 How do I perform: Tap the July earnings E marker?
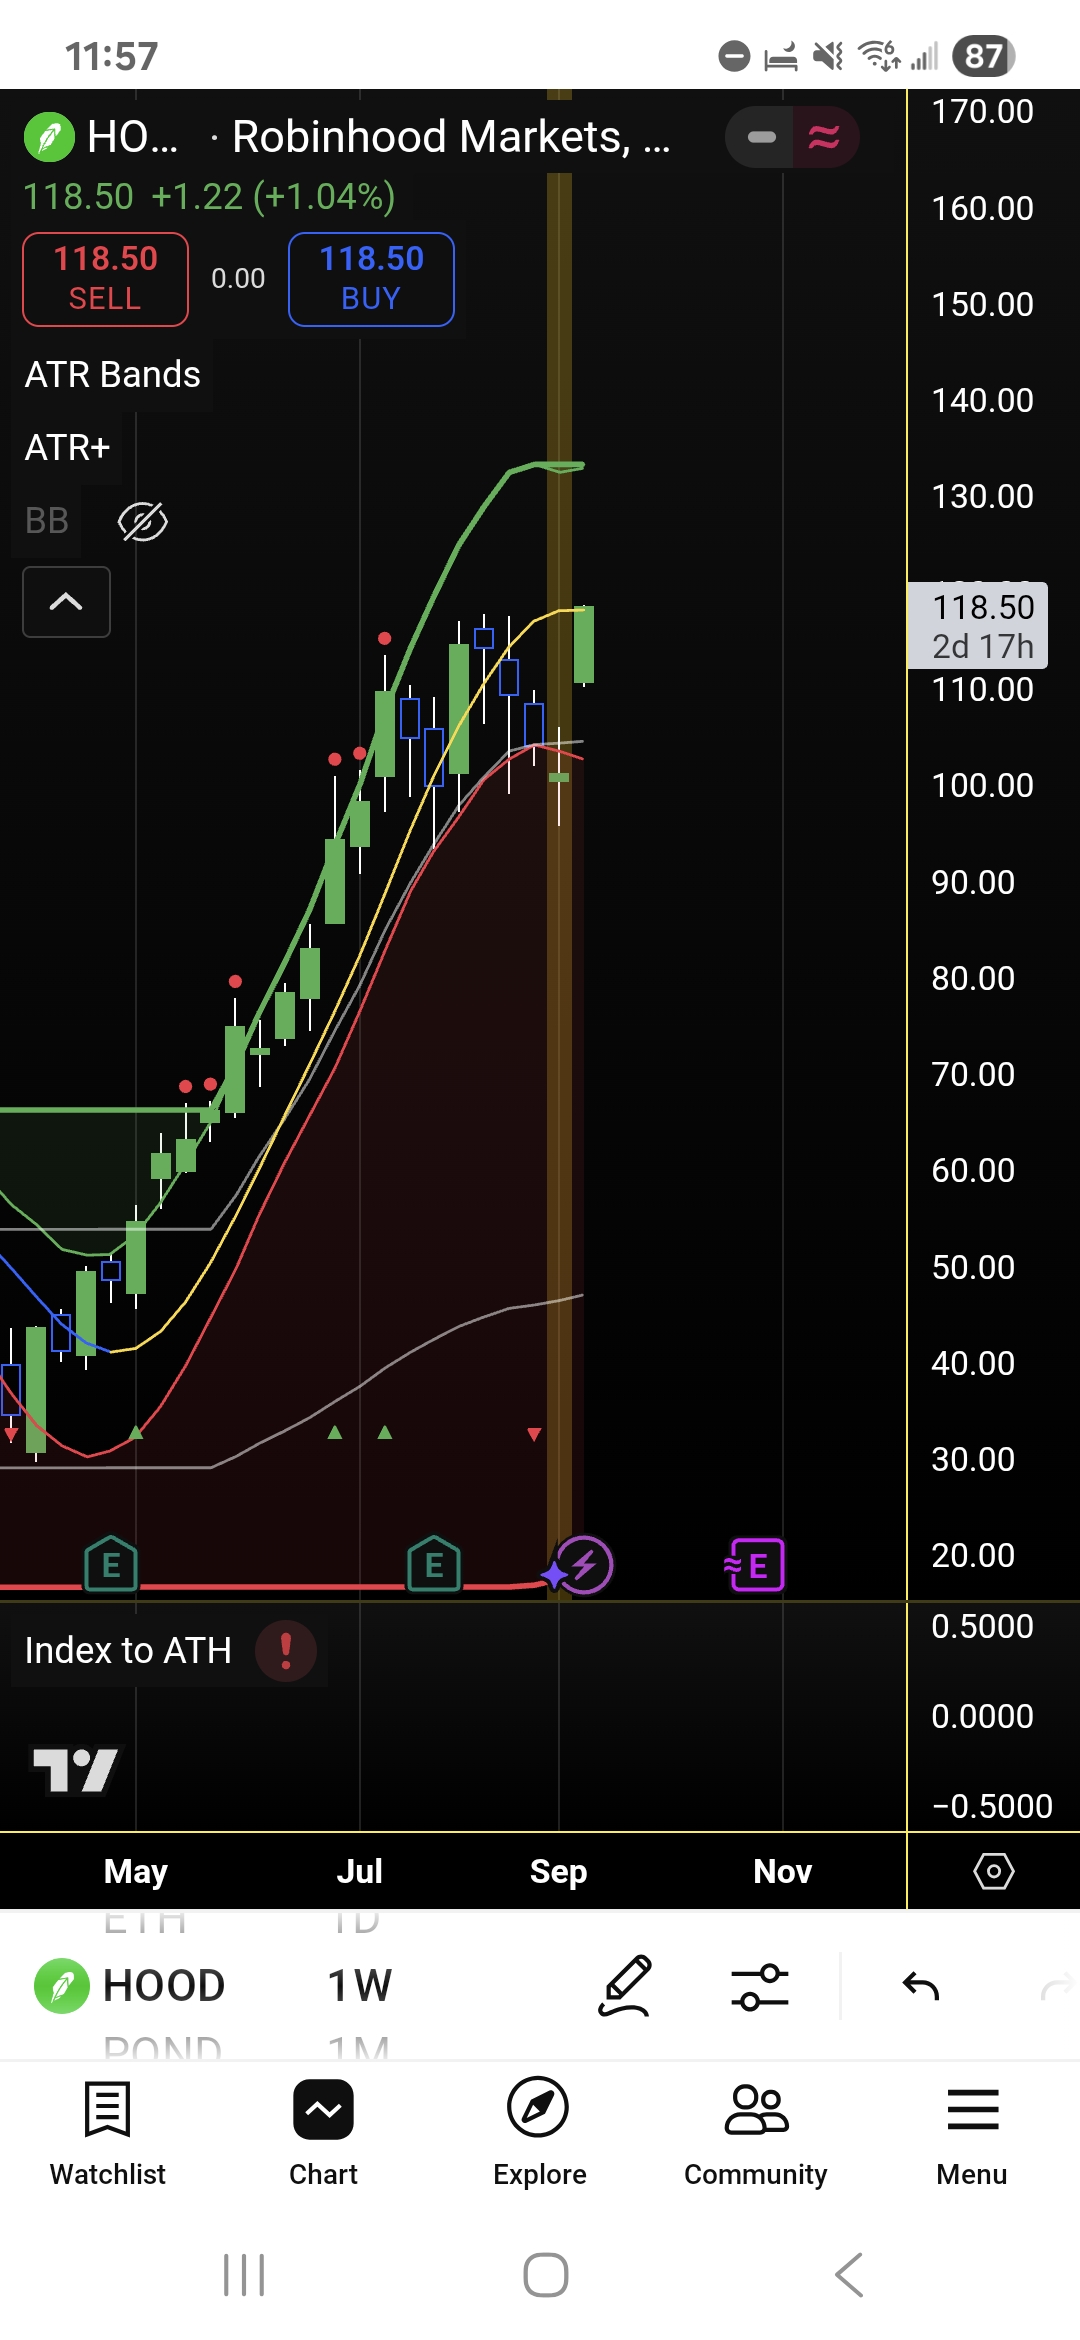434,1564
